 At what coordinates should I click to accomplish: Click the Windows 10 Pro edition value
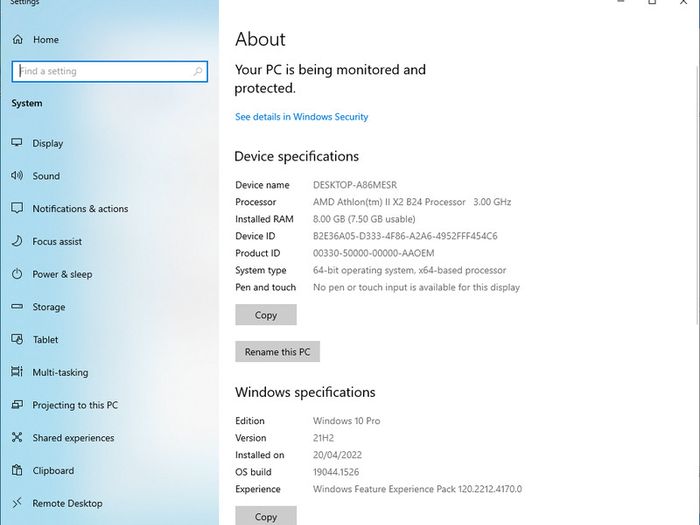(347, 421)
